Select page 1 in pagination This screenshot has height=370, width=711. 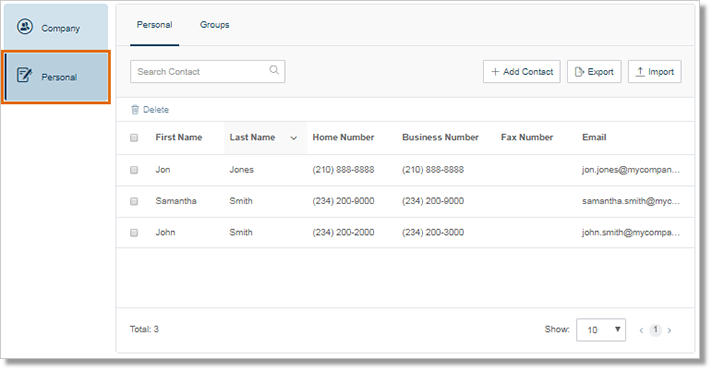tap(655, 330)
